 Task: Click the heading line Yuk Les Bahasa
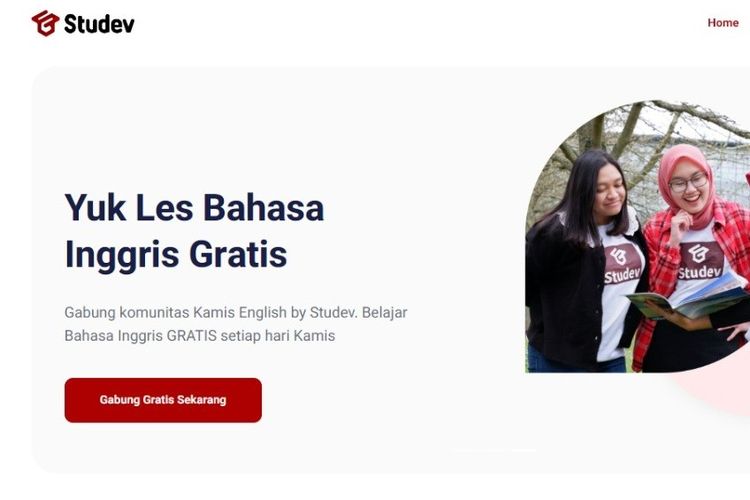[x=194, y=208]
